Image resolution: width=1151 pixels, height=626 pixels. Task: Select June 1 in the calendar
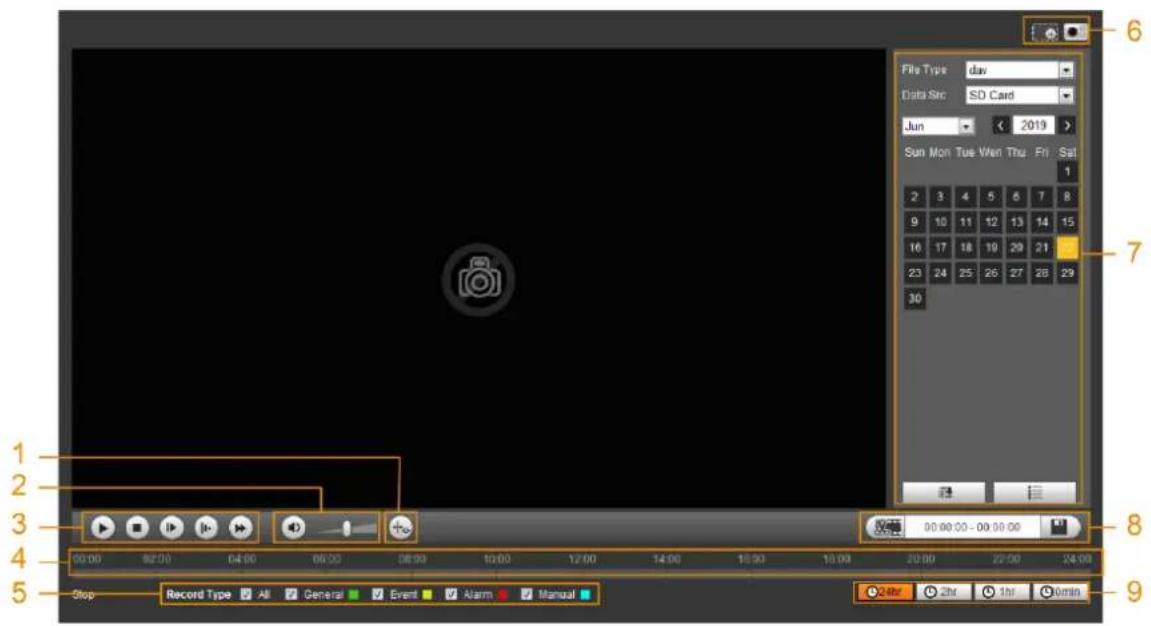(x=1067, y=172)
